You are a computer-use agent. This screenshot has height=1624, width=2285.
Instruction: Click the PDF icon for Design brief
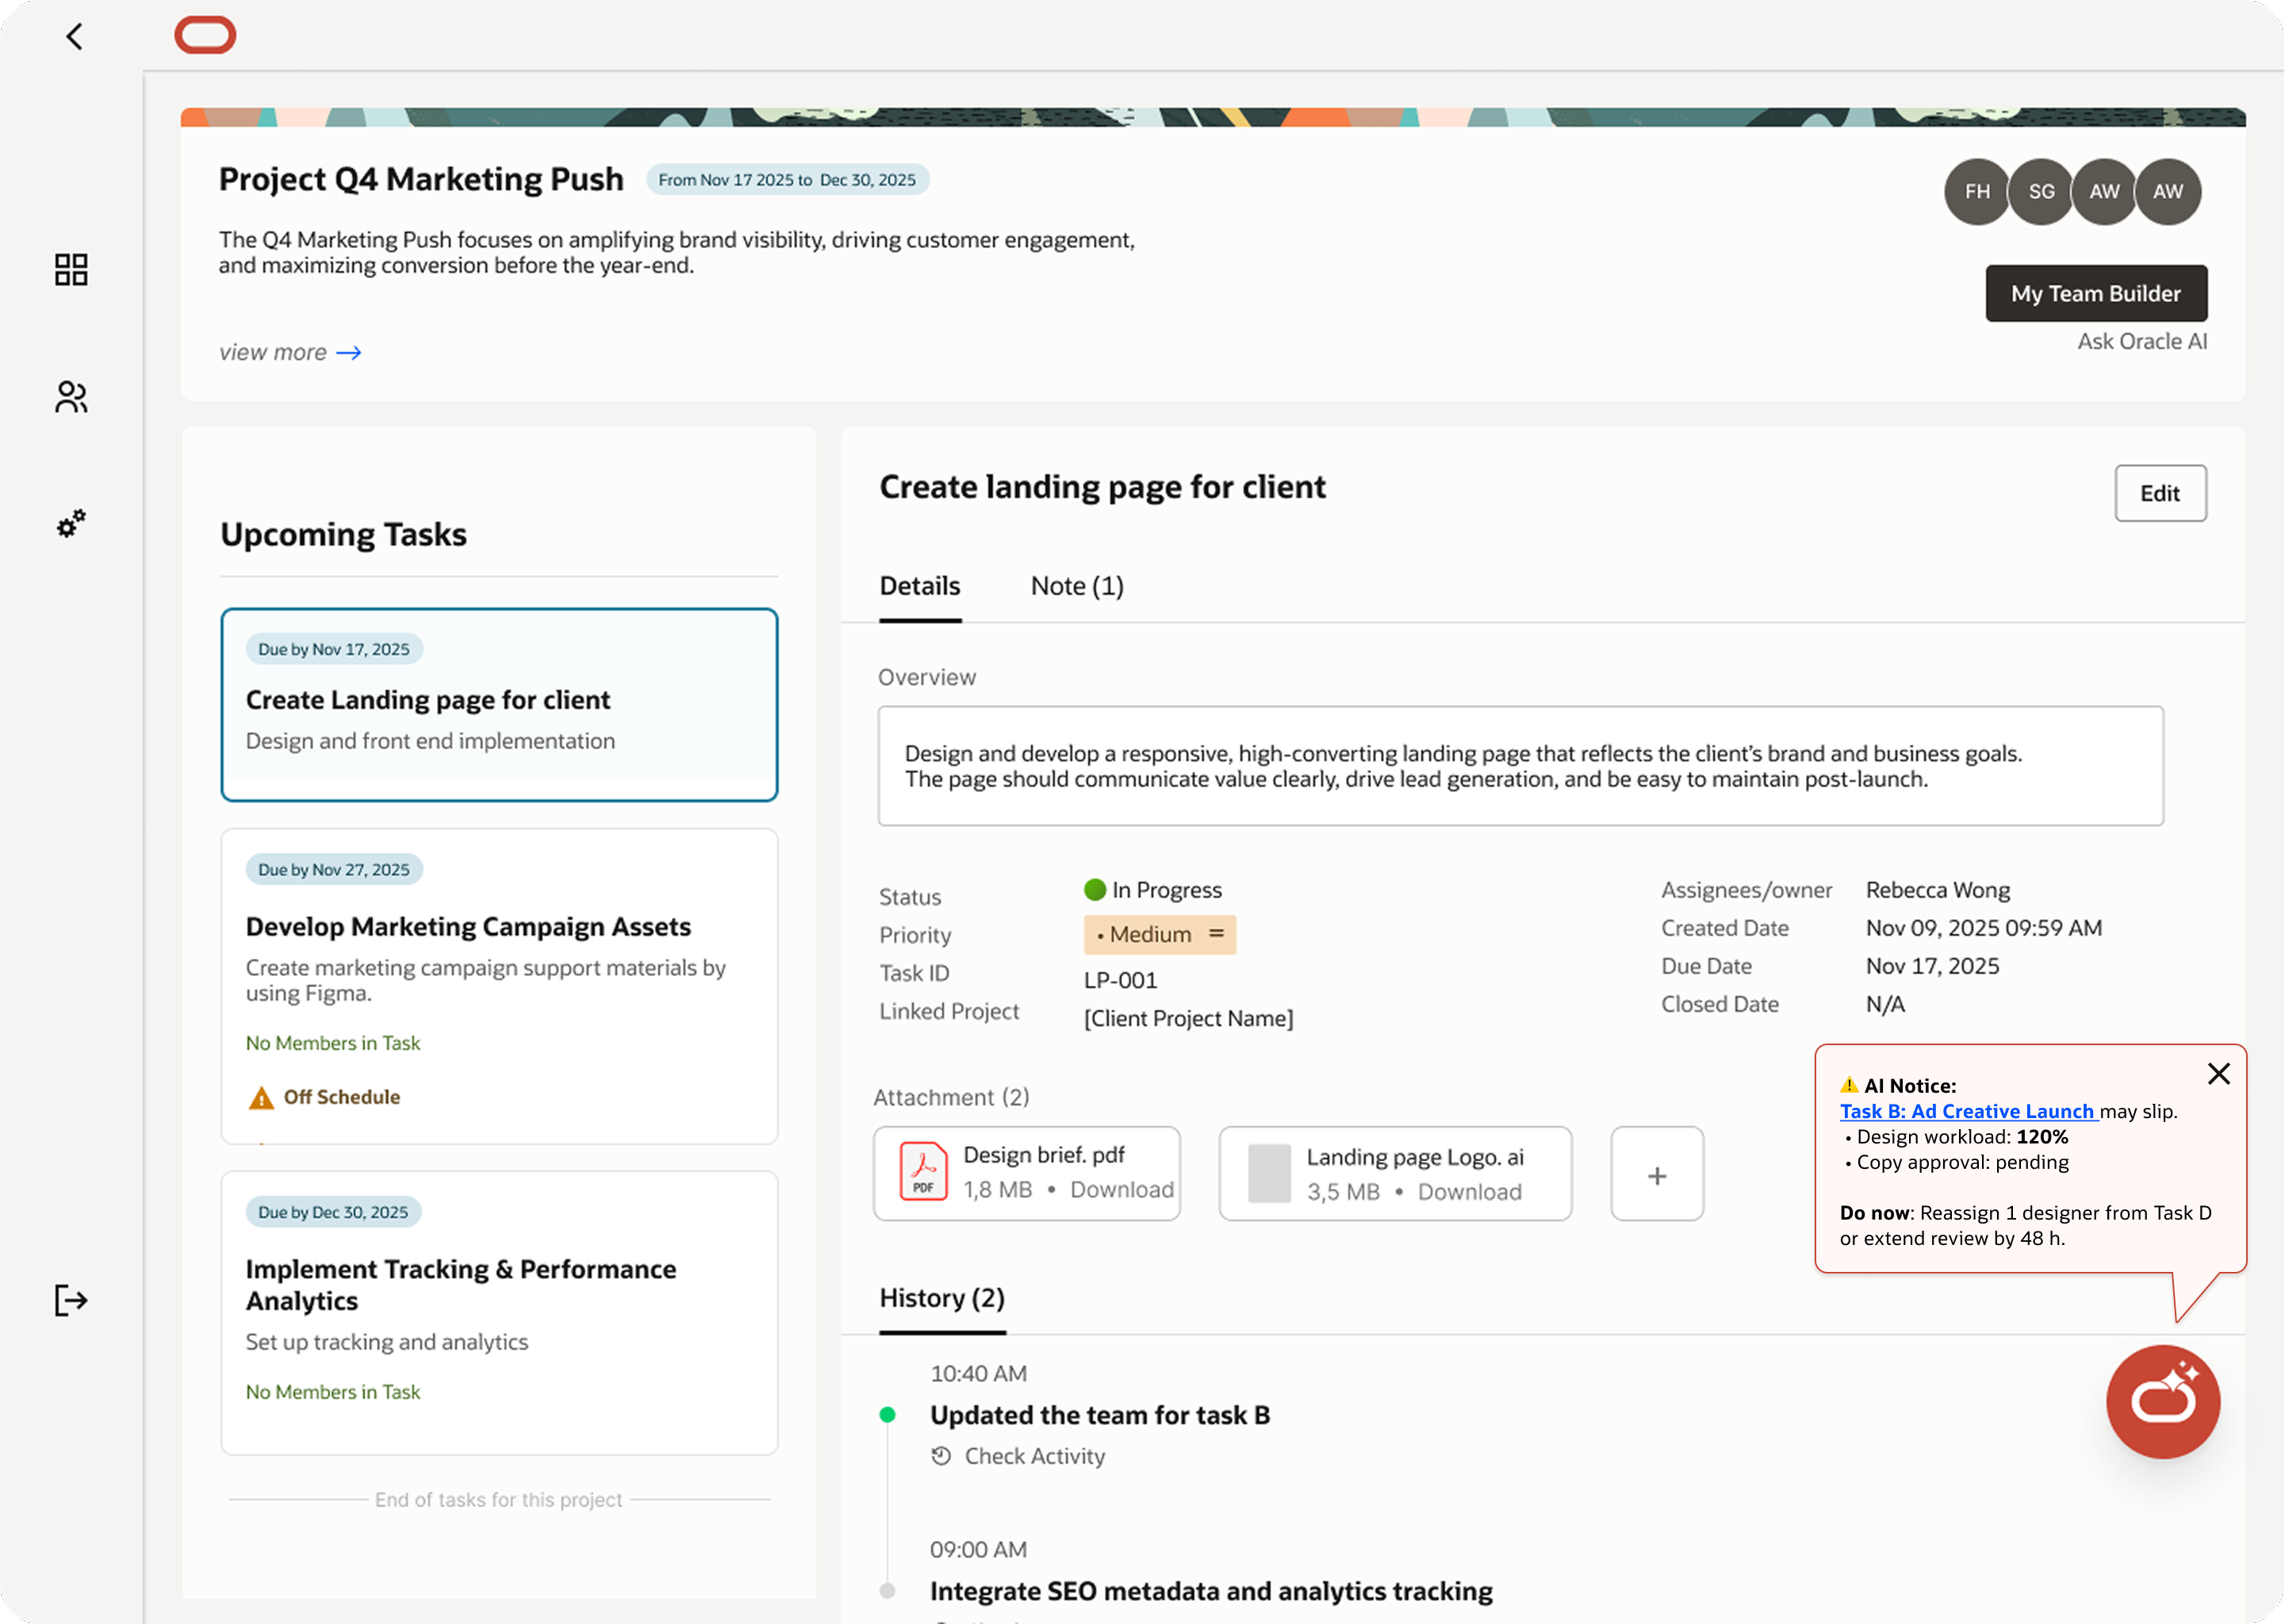coord(923,1170)
